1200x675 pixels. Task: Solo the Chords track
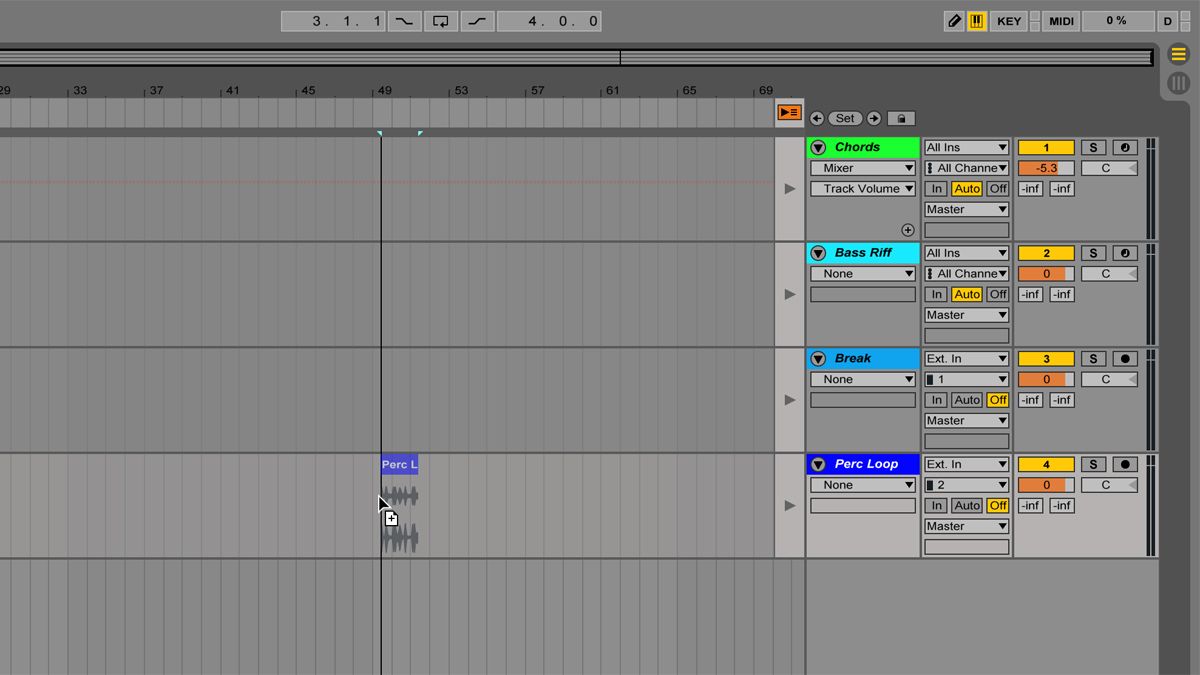click(x=1093, y=147)
